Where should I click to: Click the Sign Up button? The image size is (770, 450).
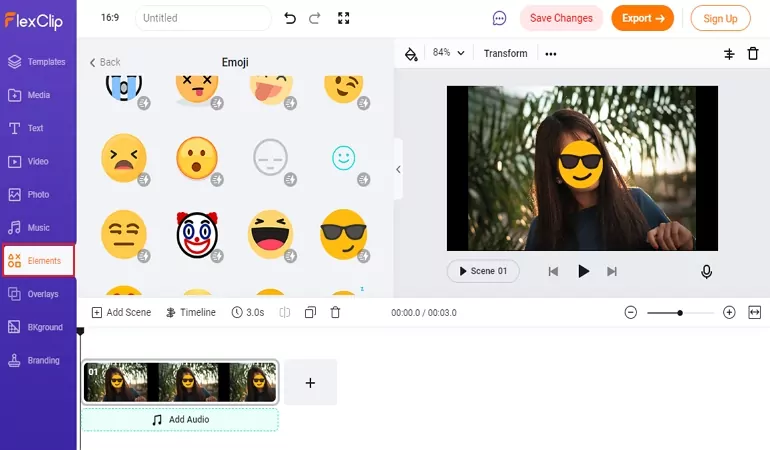(720, 19)
